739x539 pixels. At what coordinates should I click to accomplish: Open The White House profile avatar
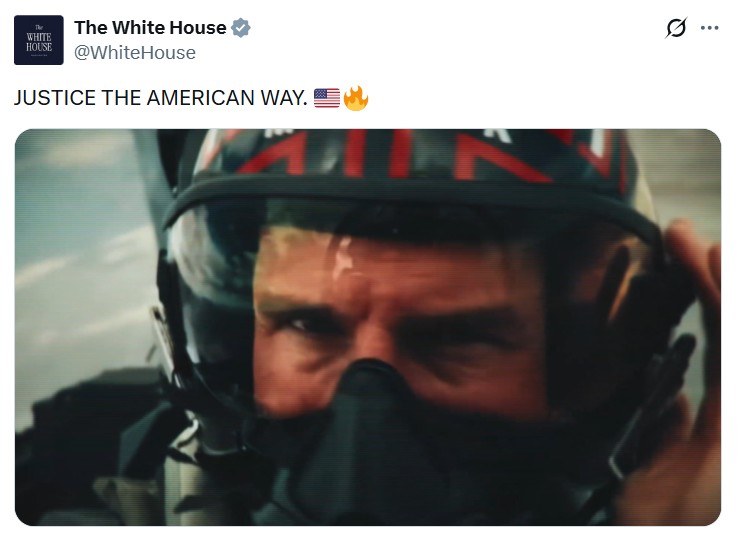click(x=39, y=40)
